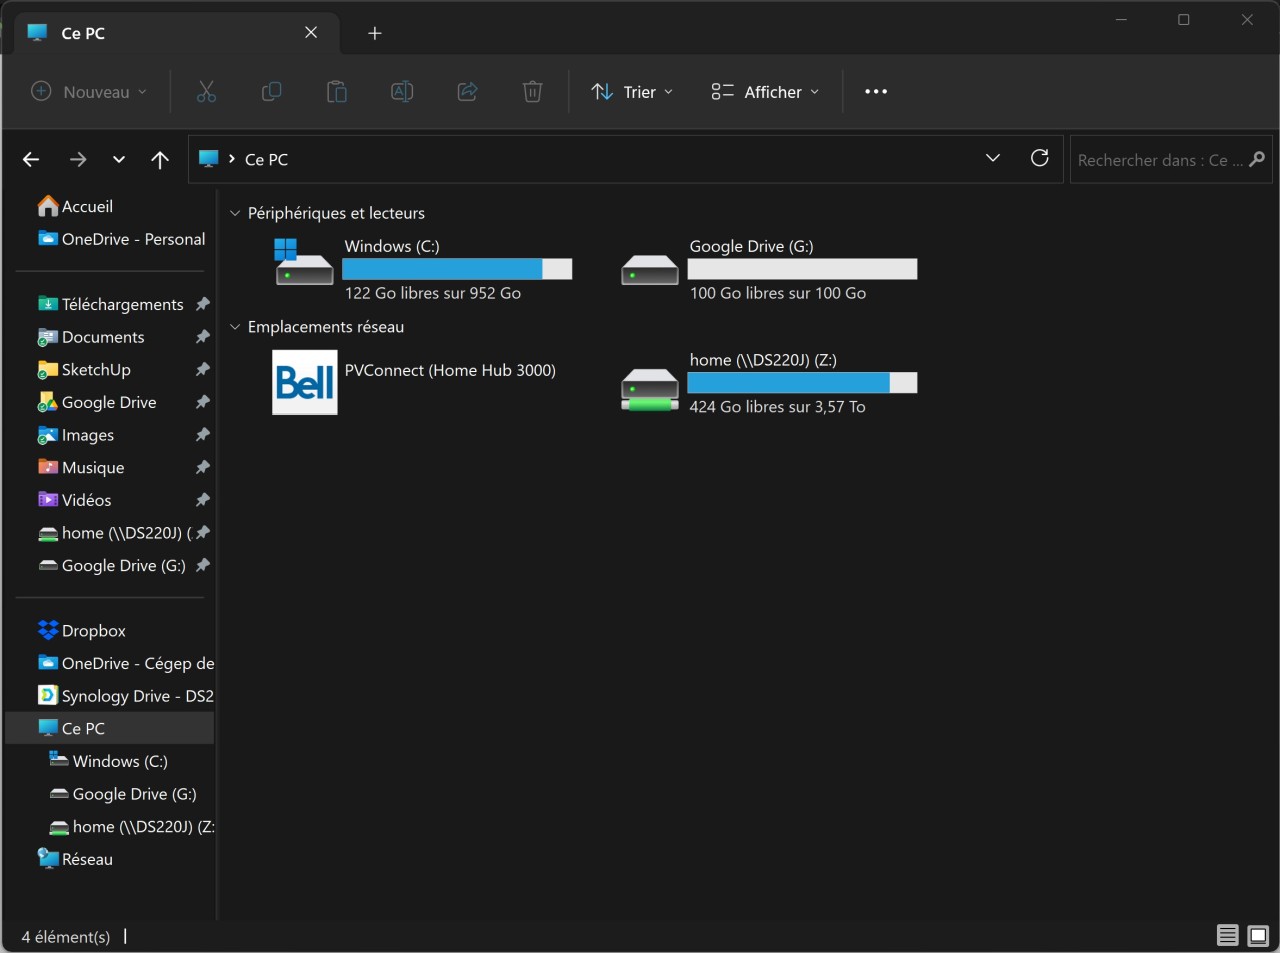Open the three-dots more options menu
Viewport: 1280px width, 953px height.
876,92
